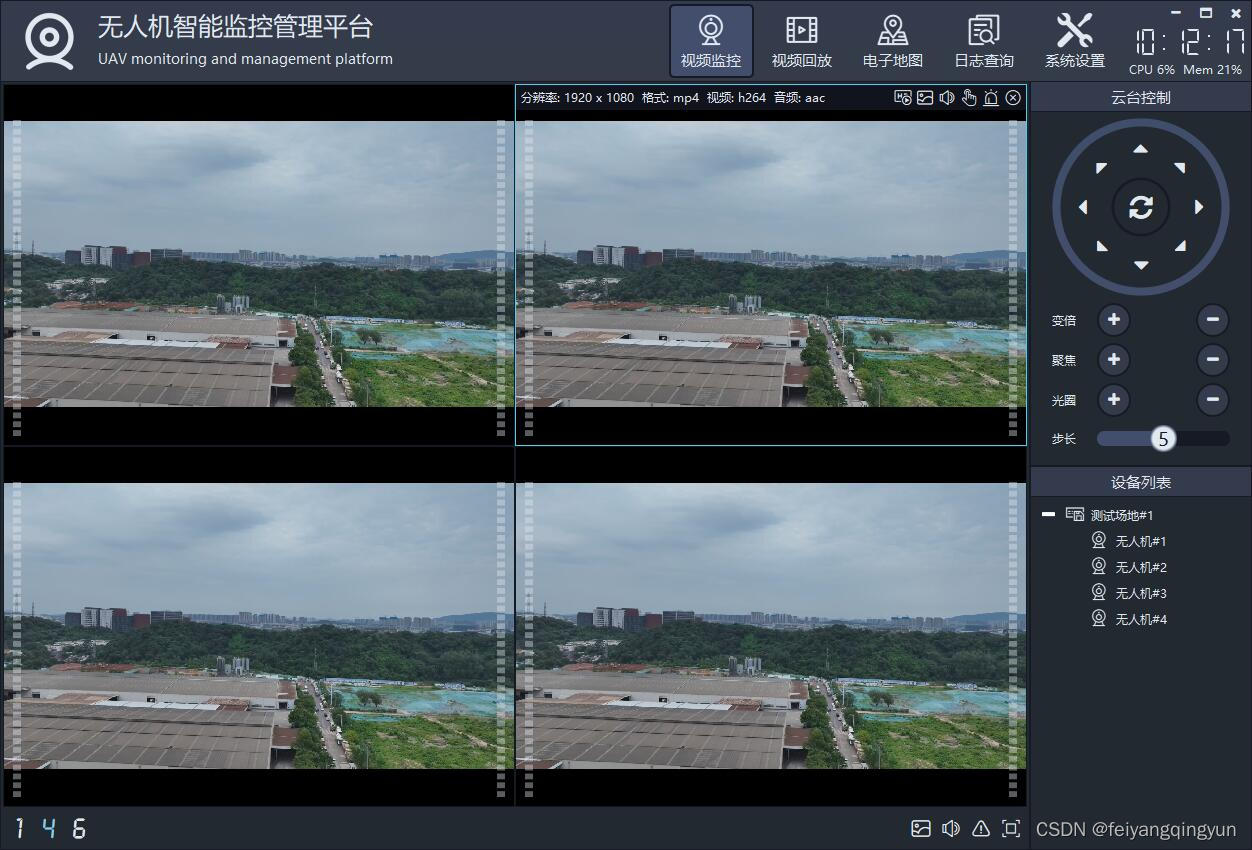Click the 步长 slider handle showing 5
Screen dimensions: 1252x850
[1163, 438]
